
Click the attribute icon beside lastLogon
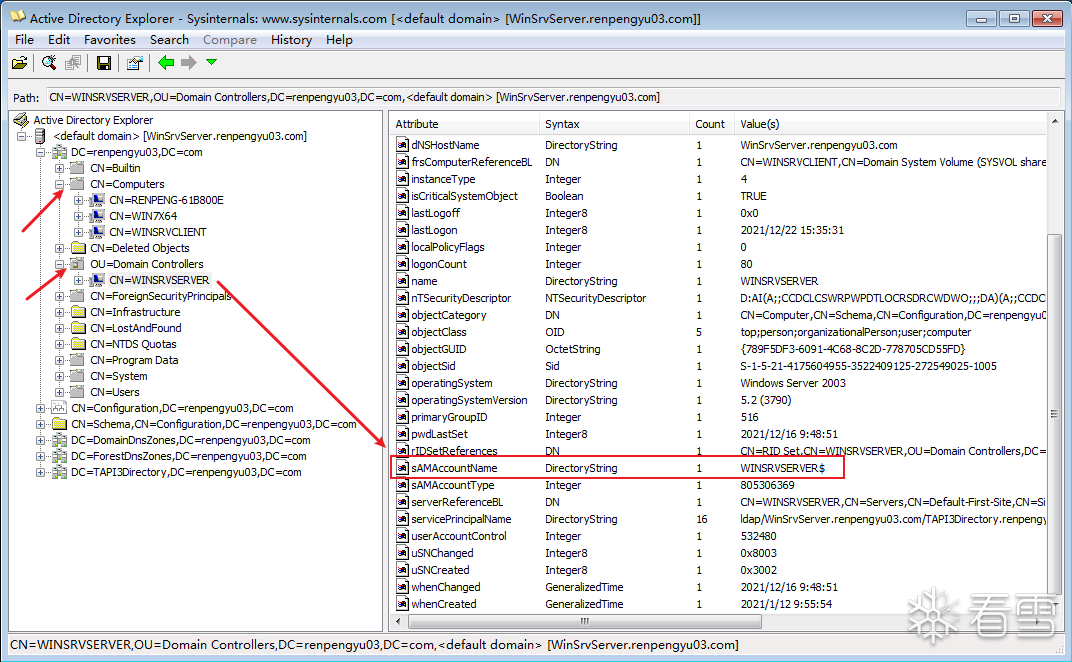(x=403, y=230)
